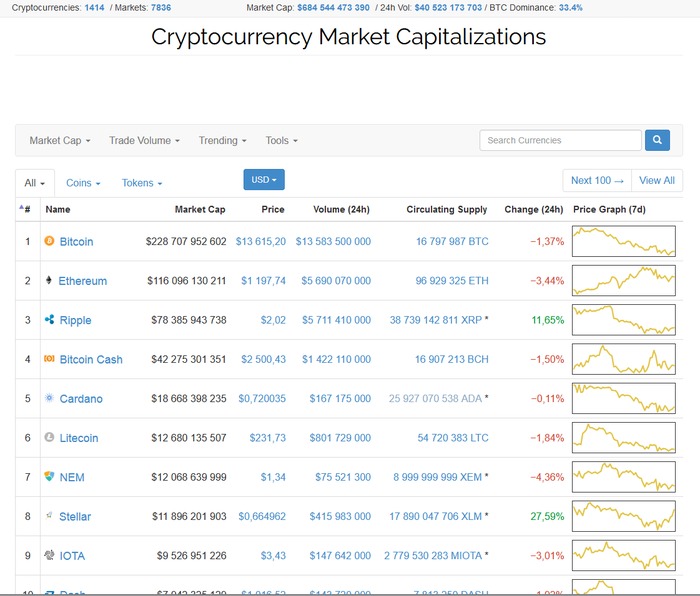Click the Cardano logo icon
Screen dimensions: 700x596
tap(49, 398)
